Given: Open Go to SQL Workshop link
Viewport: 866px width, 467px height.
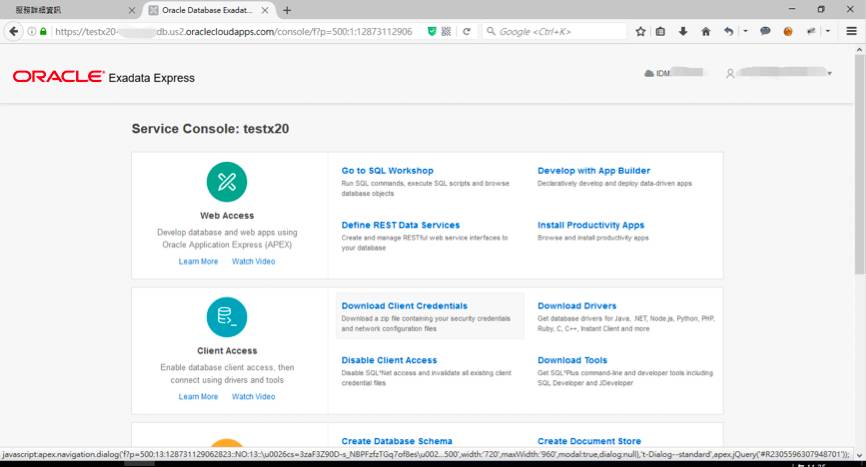Looking at the screenshot, I should point(387,171).
